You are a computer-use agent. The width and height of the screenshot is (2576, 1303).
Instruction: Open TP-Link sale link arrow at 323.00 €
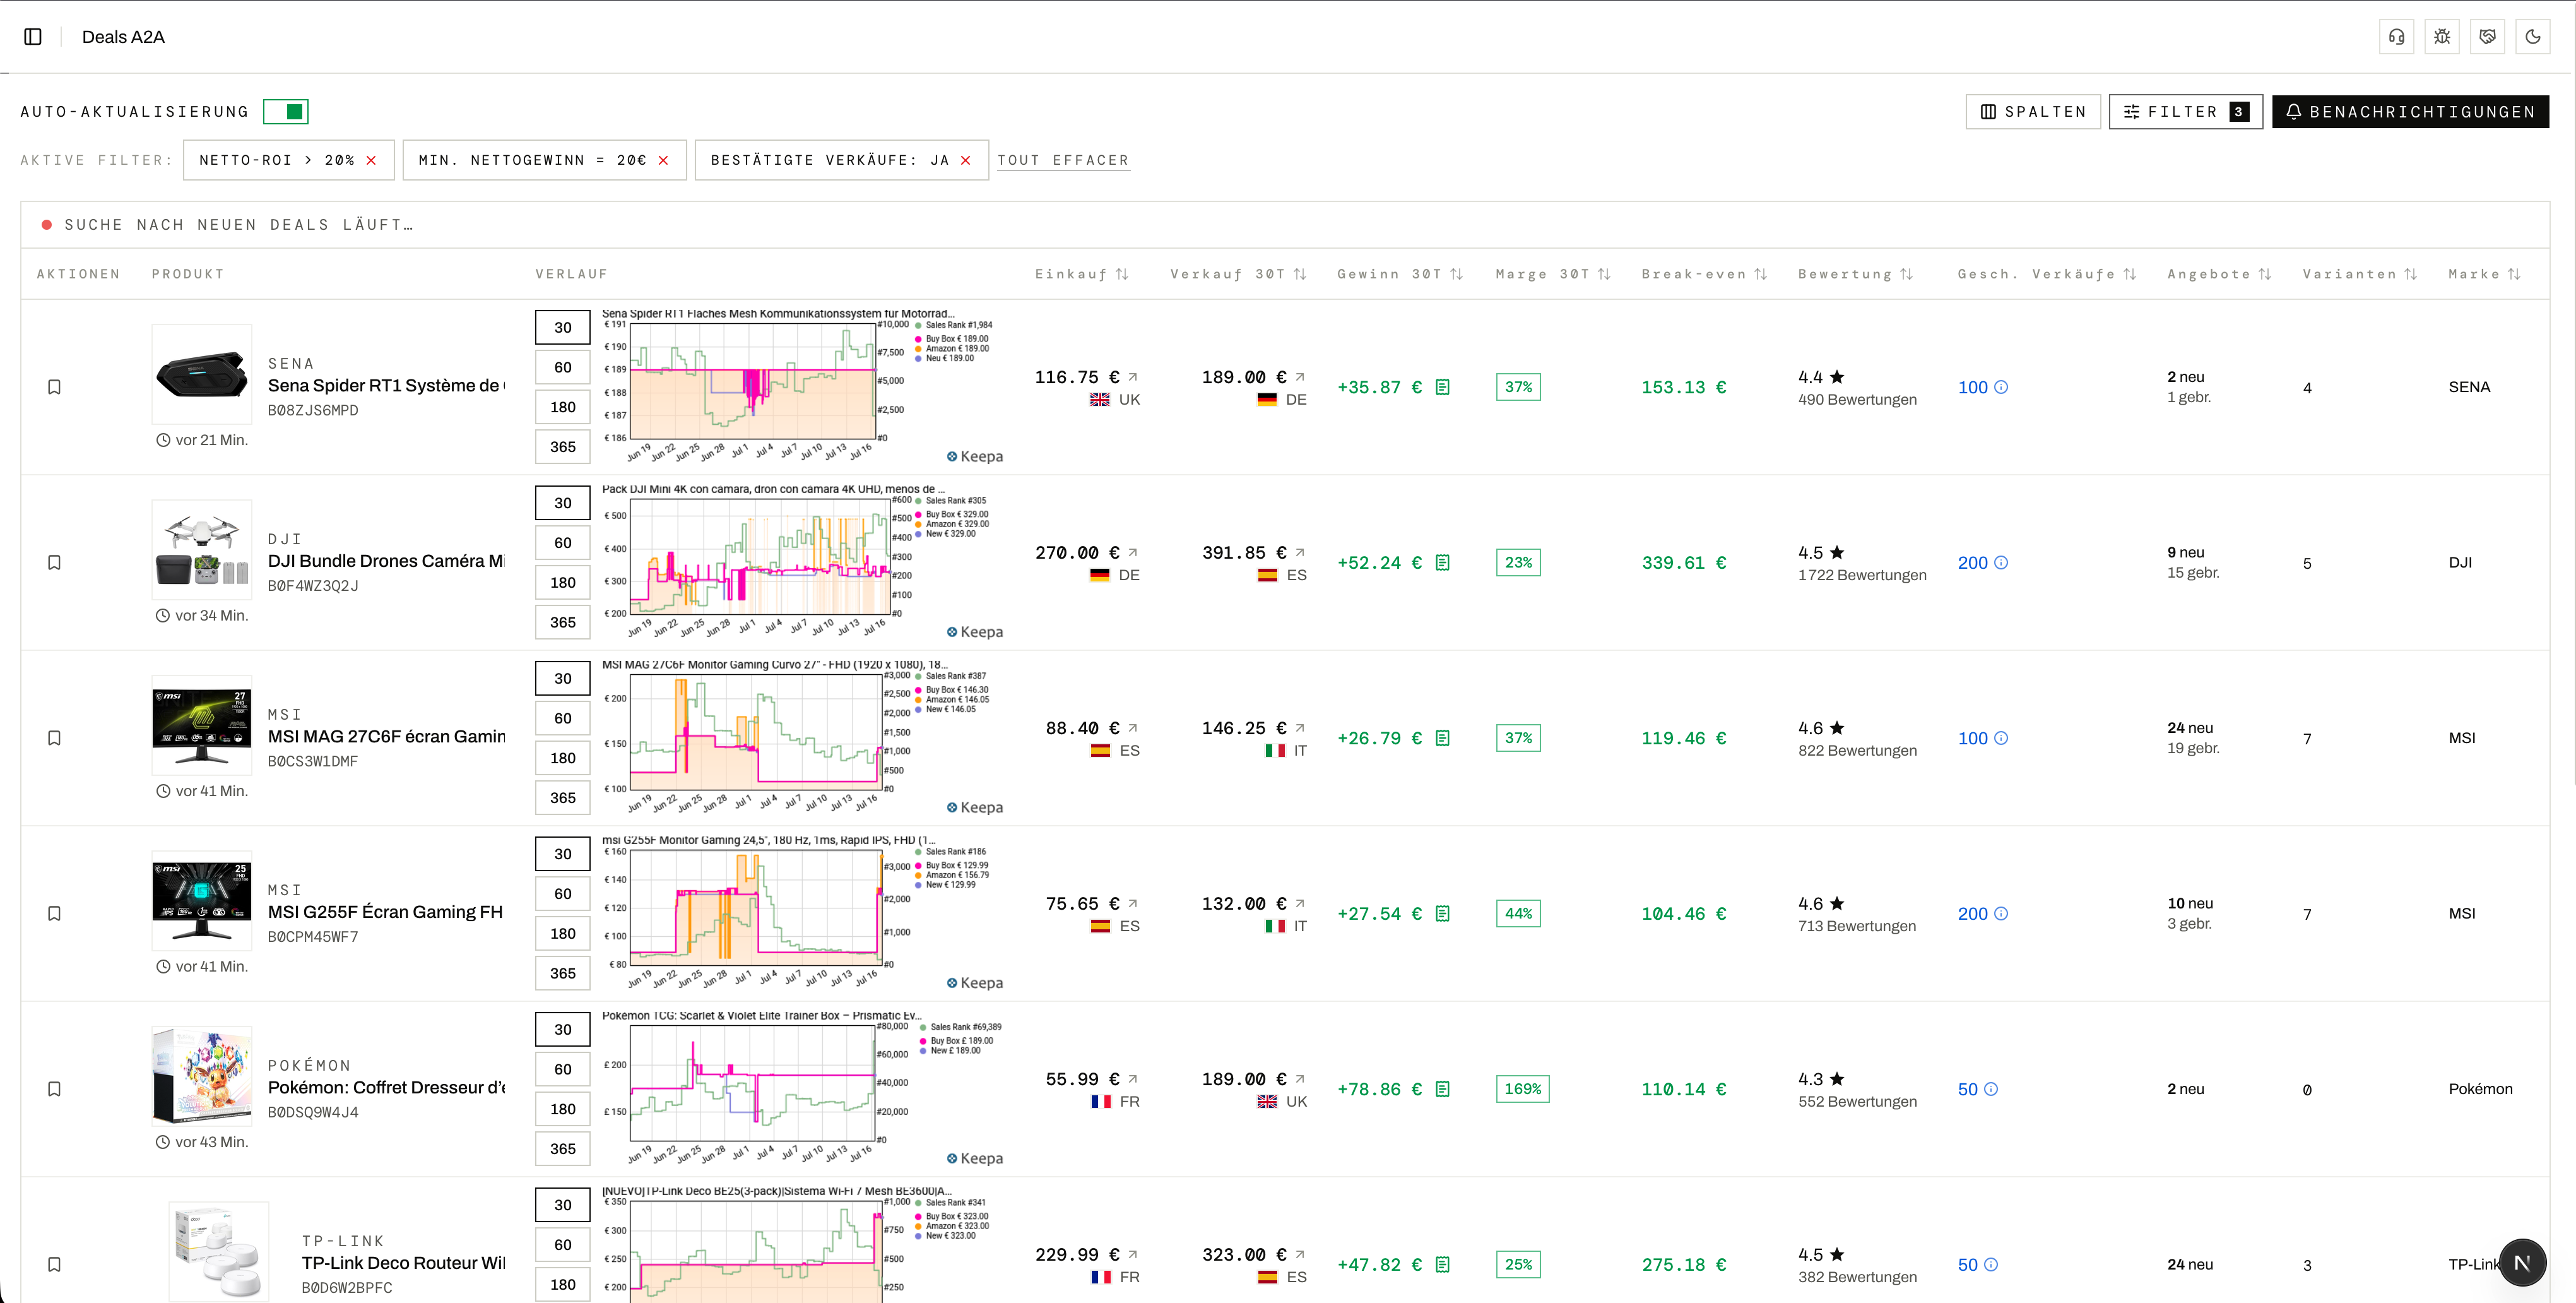pyautogui.click(x=1300, y=1254)
